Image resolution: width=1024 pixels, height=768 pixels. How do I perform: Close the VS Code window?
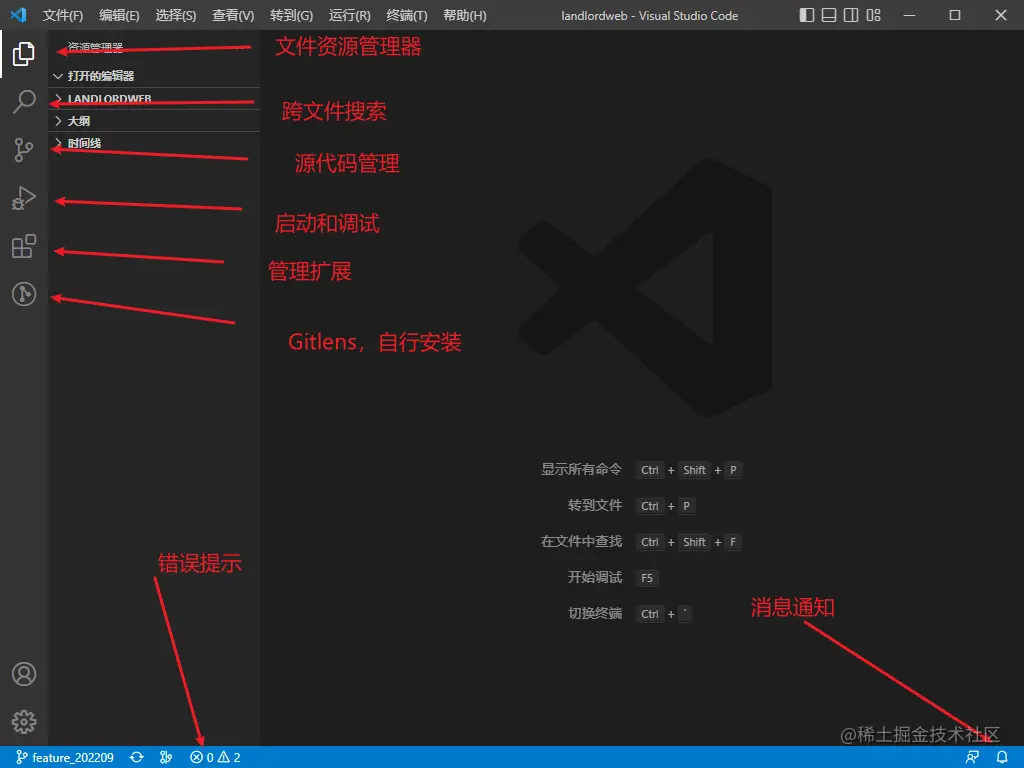pos(1000,15)
